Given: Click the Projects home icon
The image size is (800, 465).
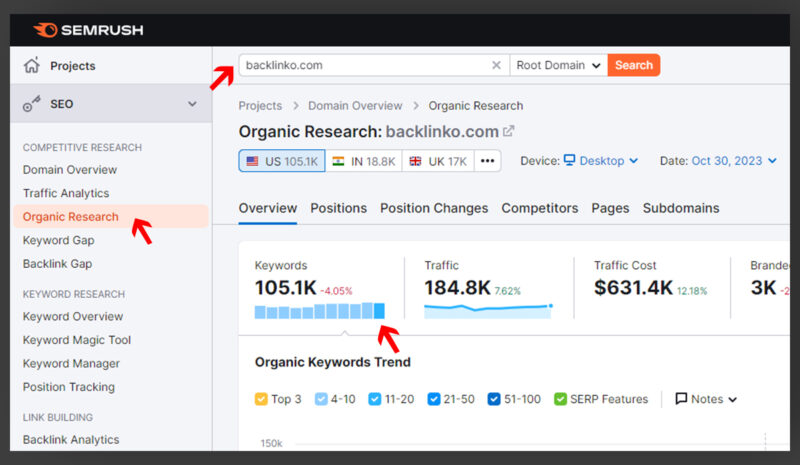Looking at the screenshot, I should coord(32,65).
